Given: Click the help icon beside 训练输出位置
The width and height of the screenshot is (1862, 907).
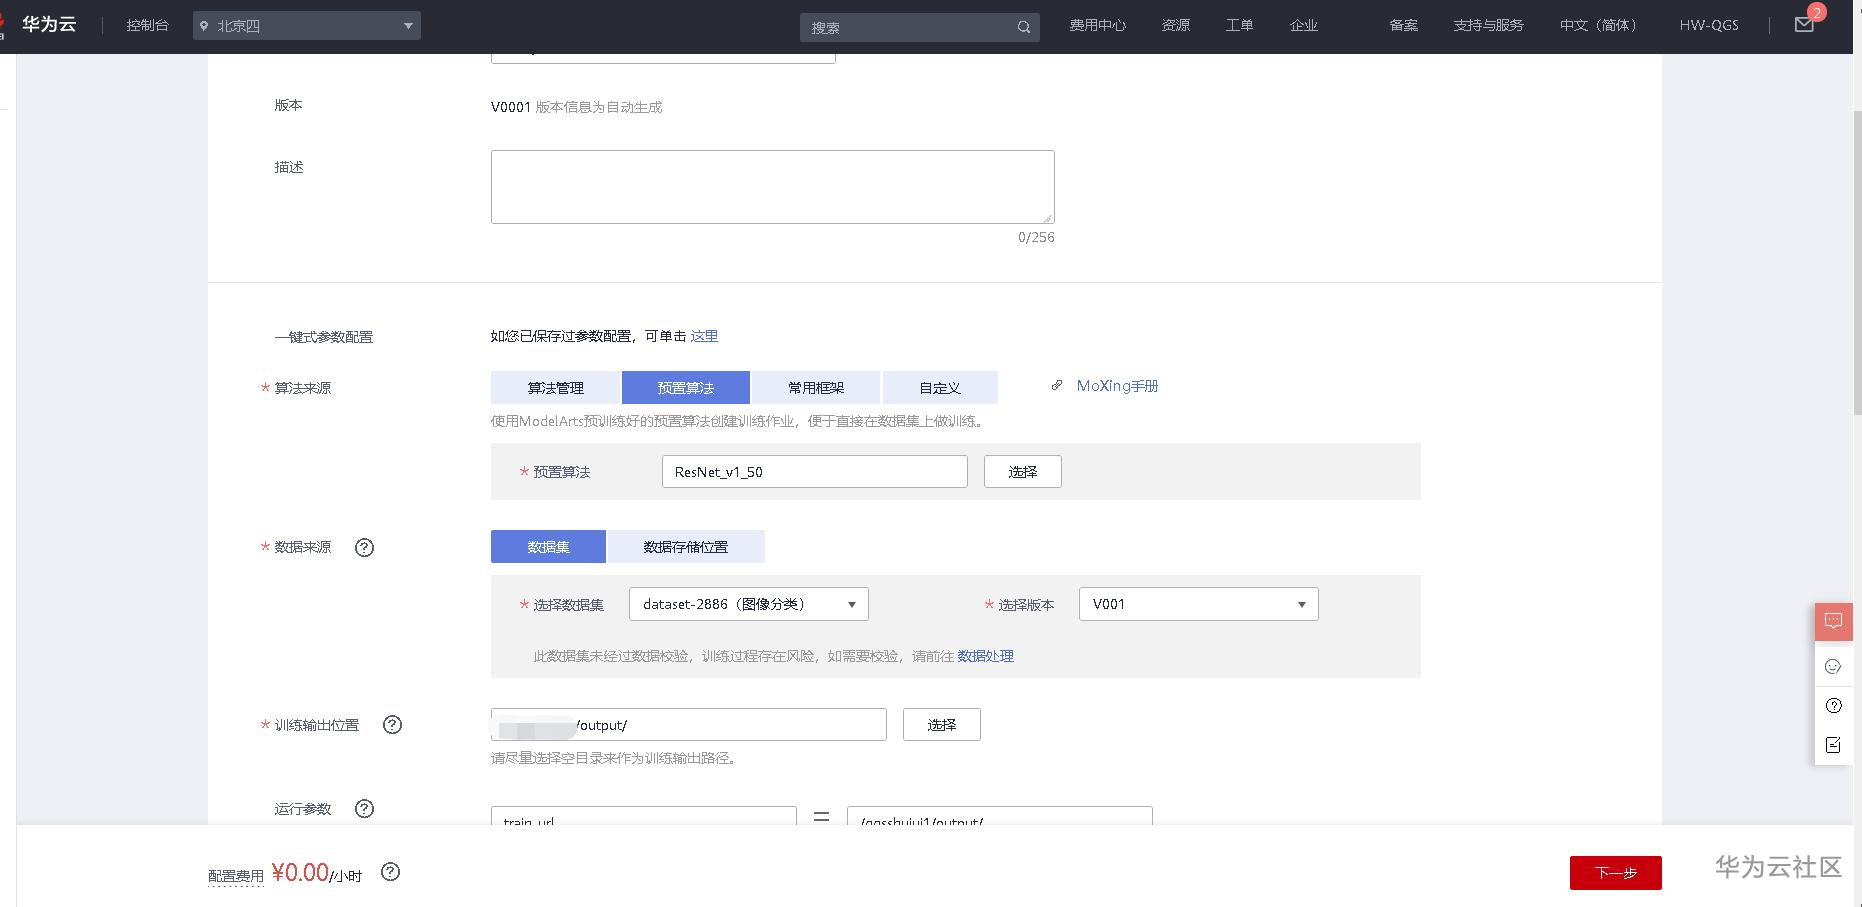Looking at the screenshot, I should (392, 725).
